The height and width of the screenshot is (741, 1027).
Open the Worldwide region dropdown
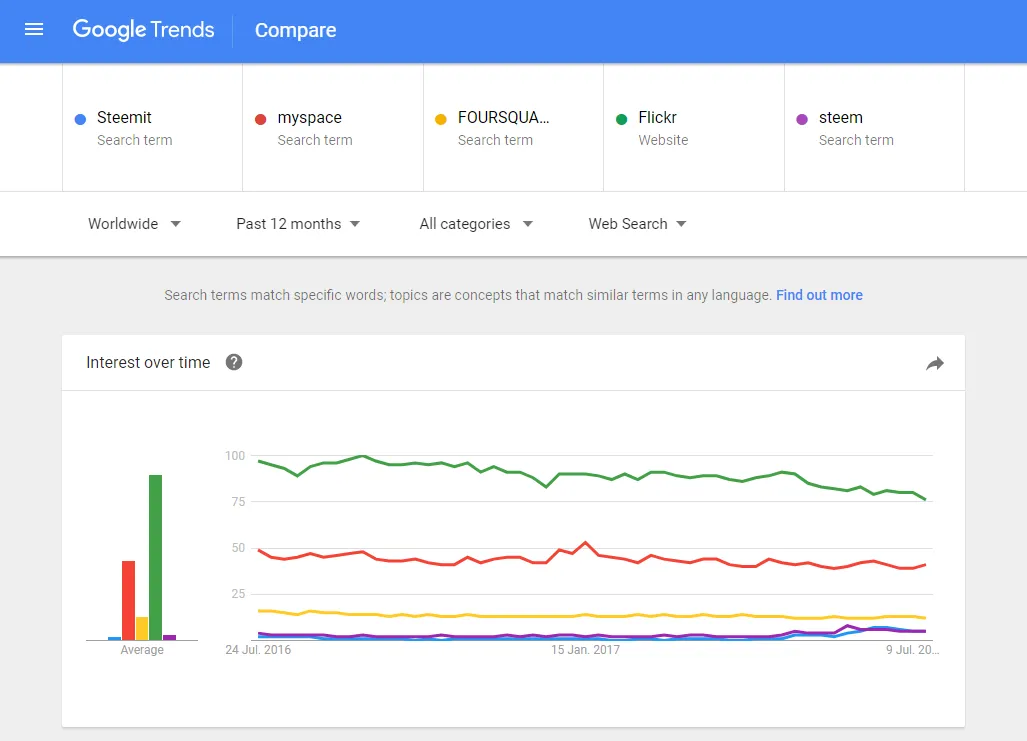click(134, 224)
